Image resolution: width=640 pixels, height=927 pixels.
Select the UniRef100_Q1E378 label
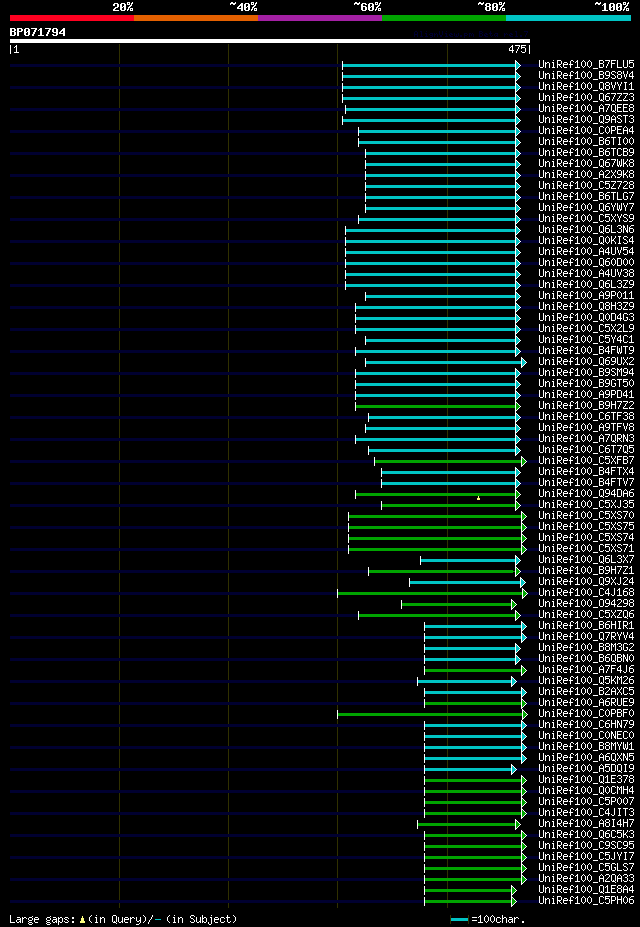[586, 780]
